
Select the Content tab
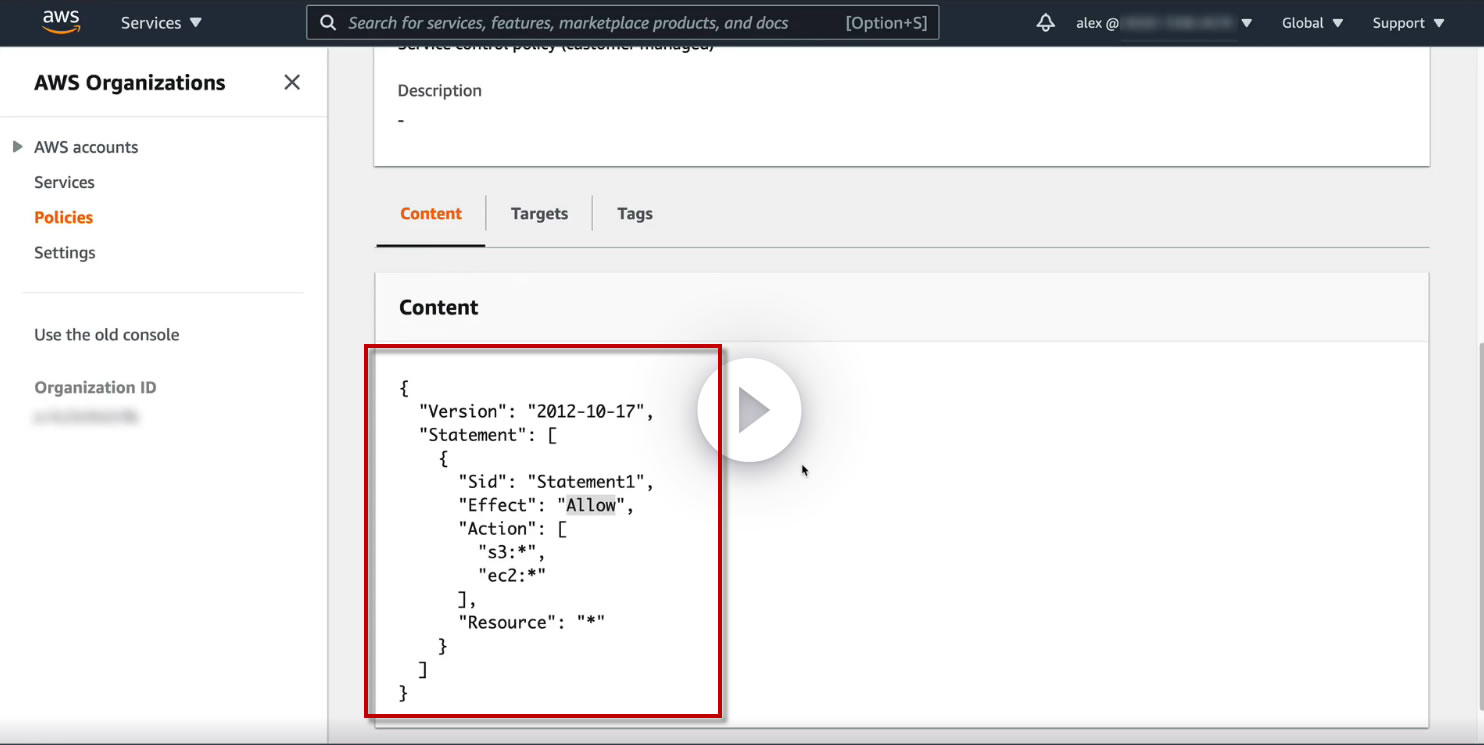click(x=431, y=213)
